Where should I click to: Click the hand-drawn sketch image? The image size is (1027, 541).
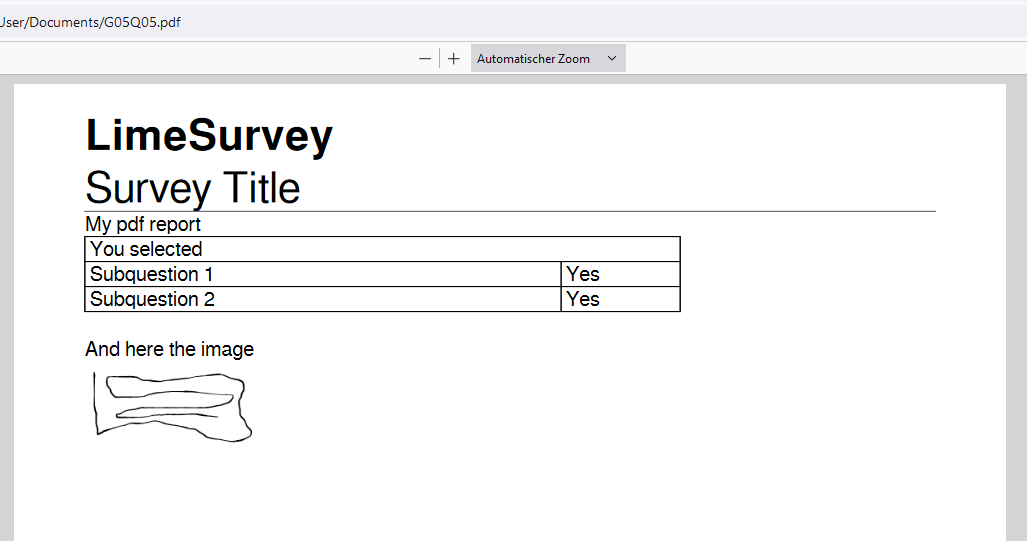pos(172,406)
